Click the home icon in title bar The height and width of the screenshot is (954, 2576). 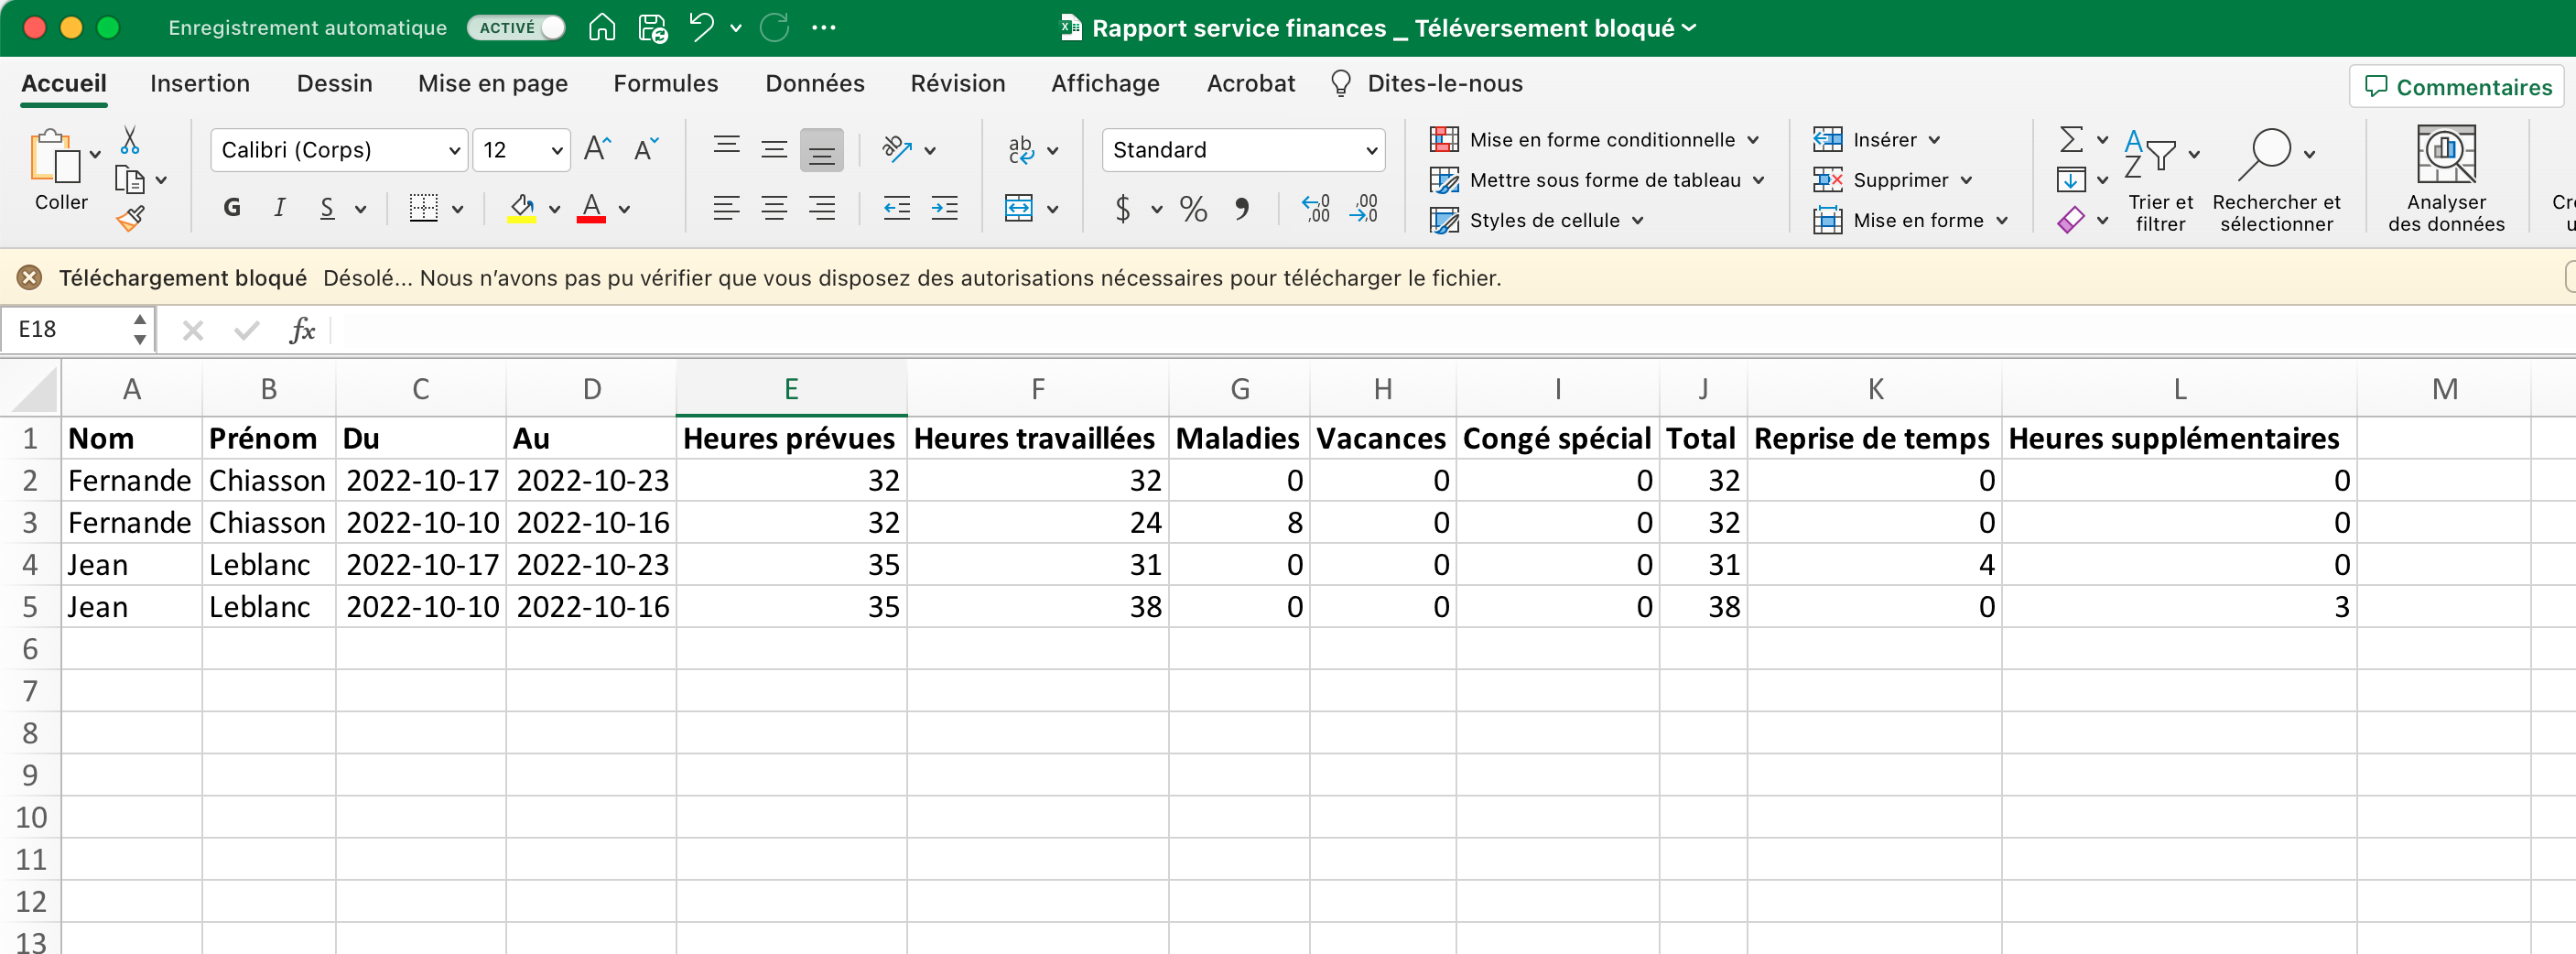pyautogui.click(x=602, y=27)
